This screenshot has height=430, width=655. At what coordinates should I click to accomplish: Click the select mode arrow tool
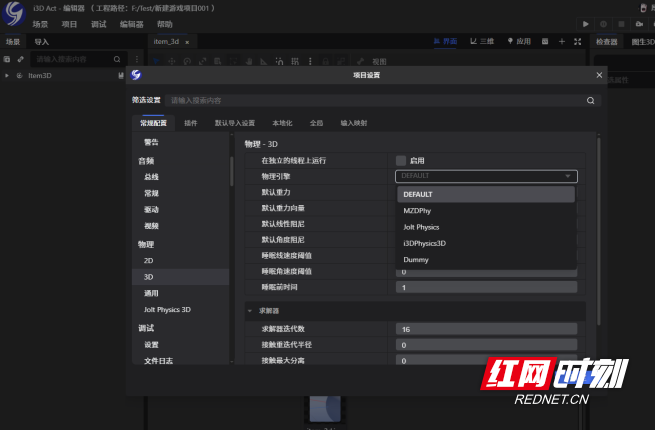(x=156, y=61)
